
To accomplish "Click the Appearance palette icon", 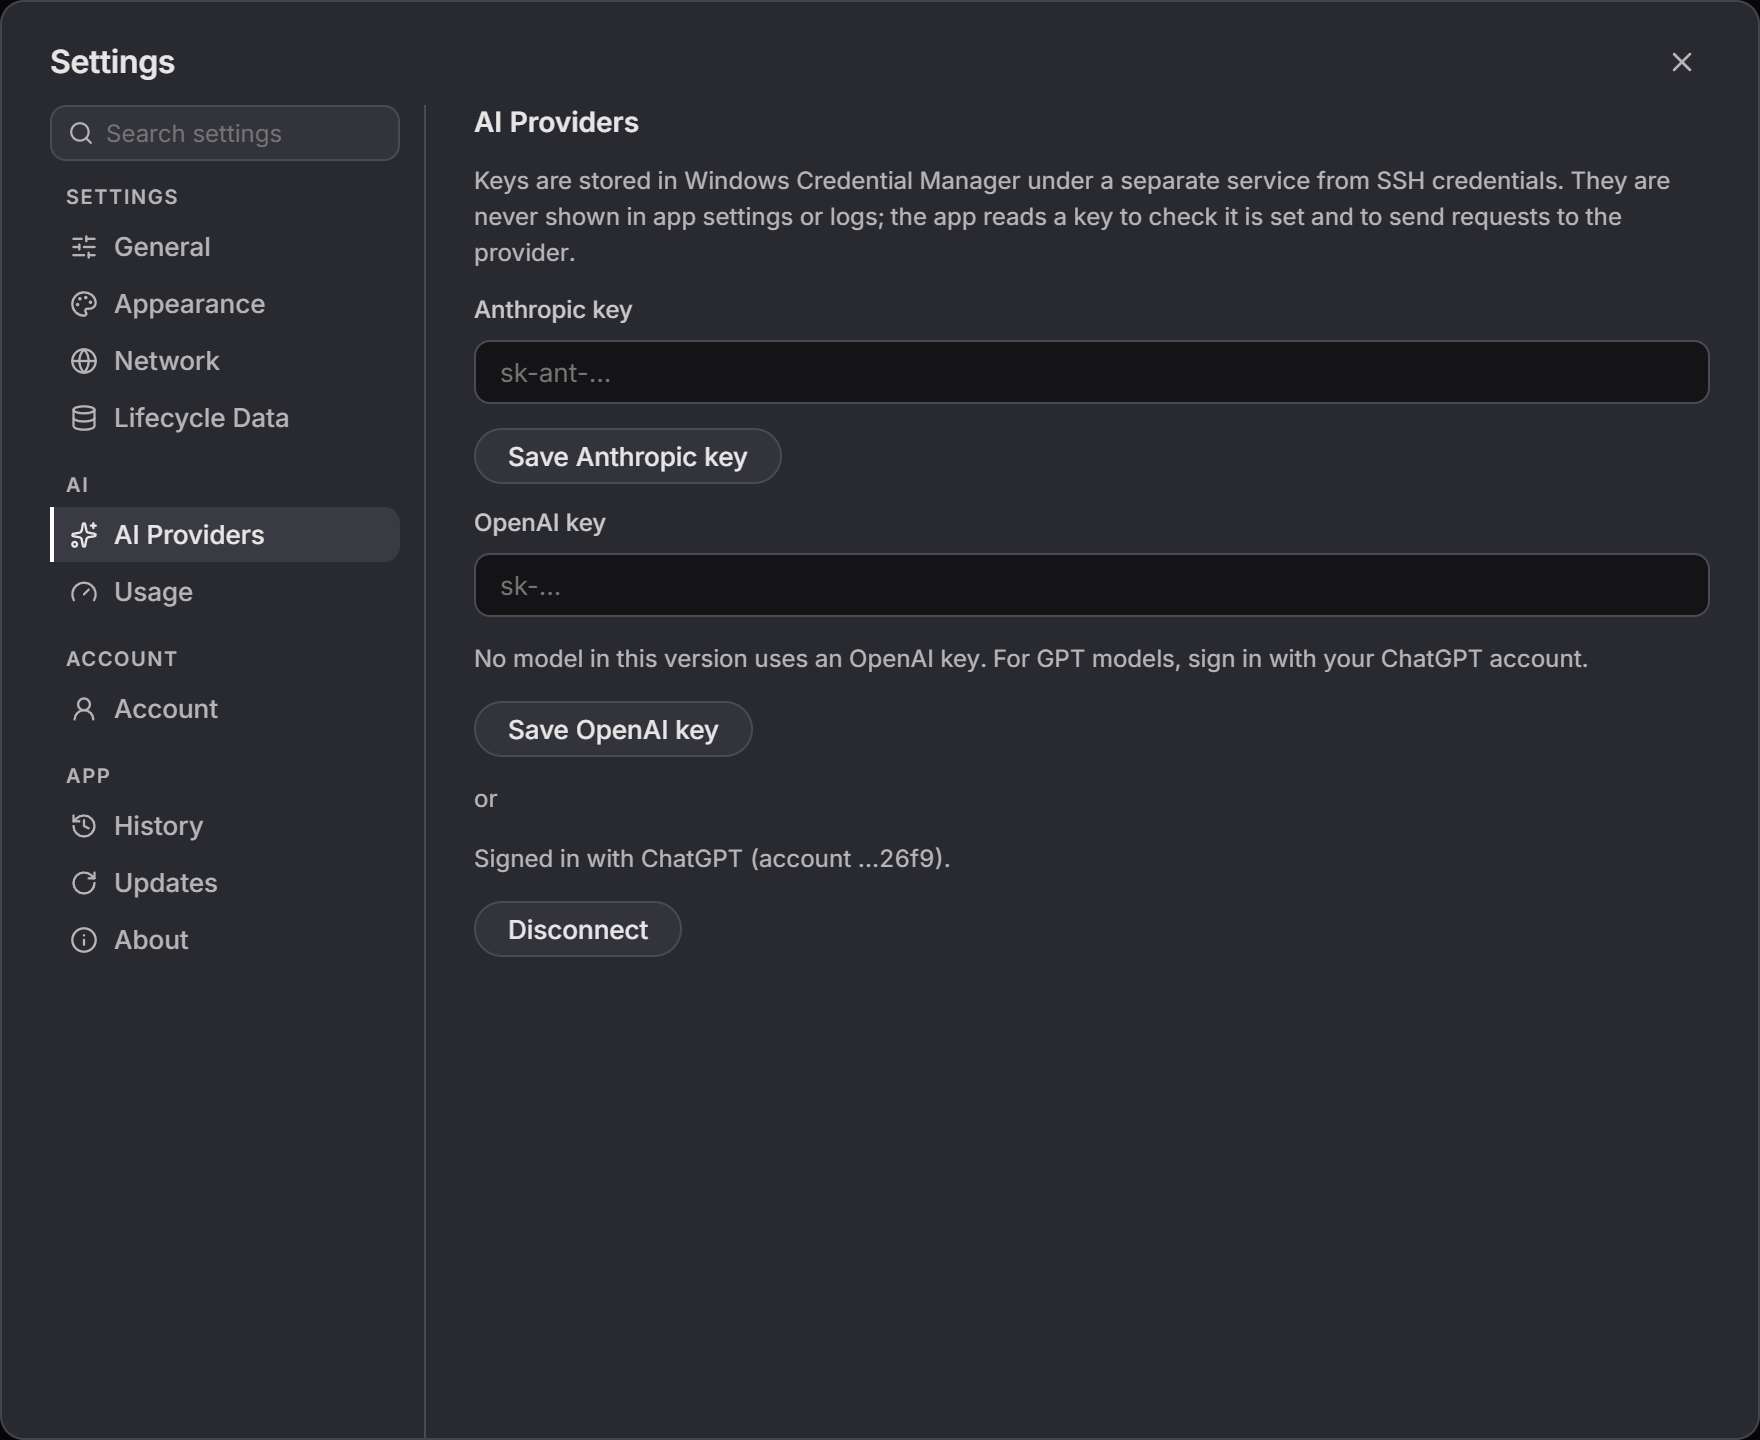I will click(84, 304).
